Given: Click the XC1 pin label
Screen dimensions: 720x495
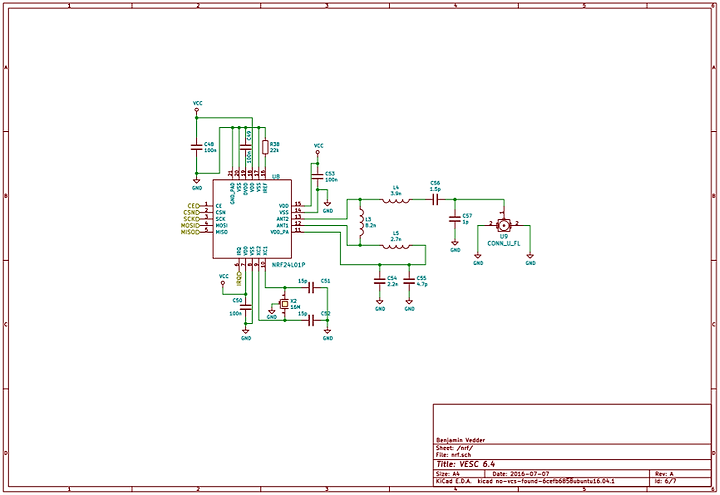Looking at the screenshot, I should coord(265,251).
